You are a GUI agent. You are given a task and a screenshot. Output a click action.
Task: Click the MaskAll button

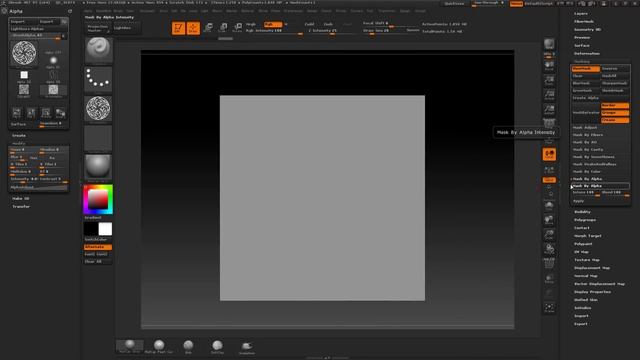click(615, 76)
